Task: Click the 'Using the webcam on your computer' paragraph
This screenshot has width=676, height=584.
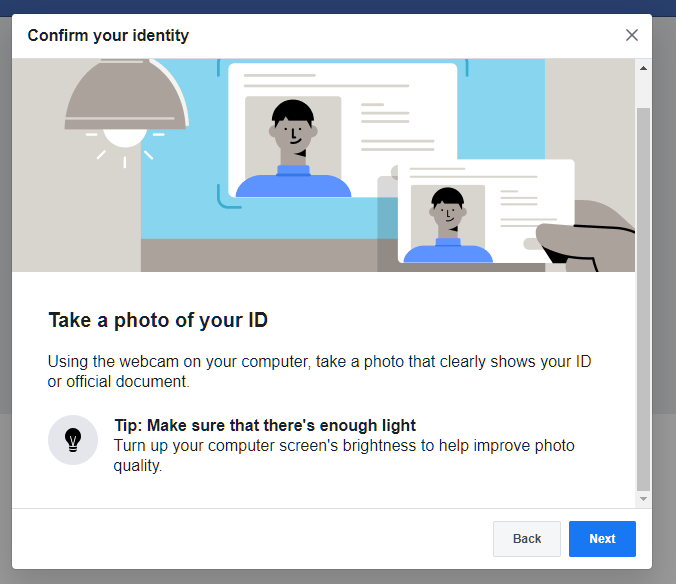Action: (319, 372)
